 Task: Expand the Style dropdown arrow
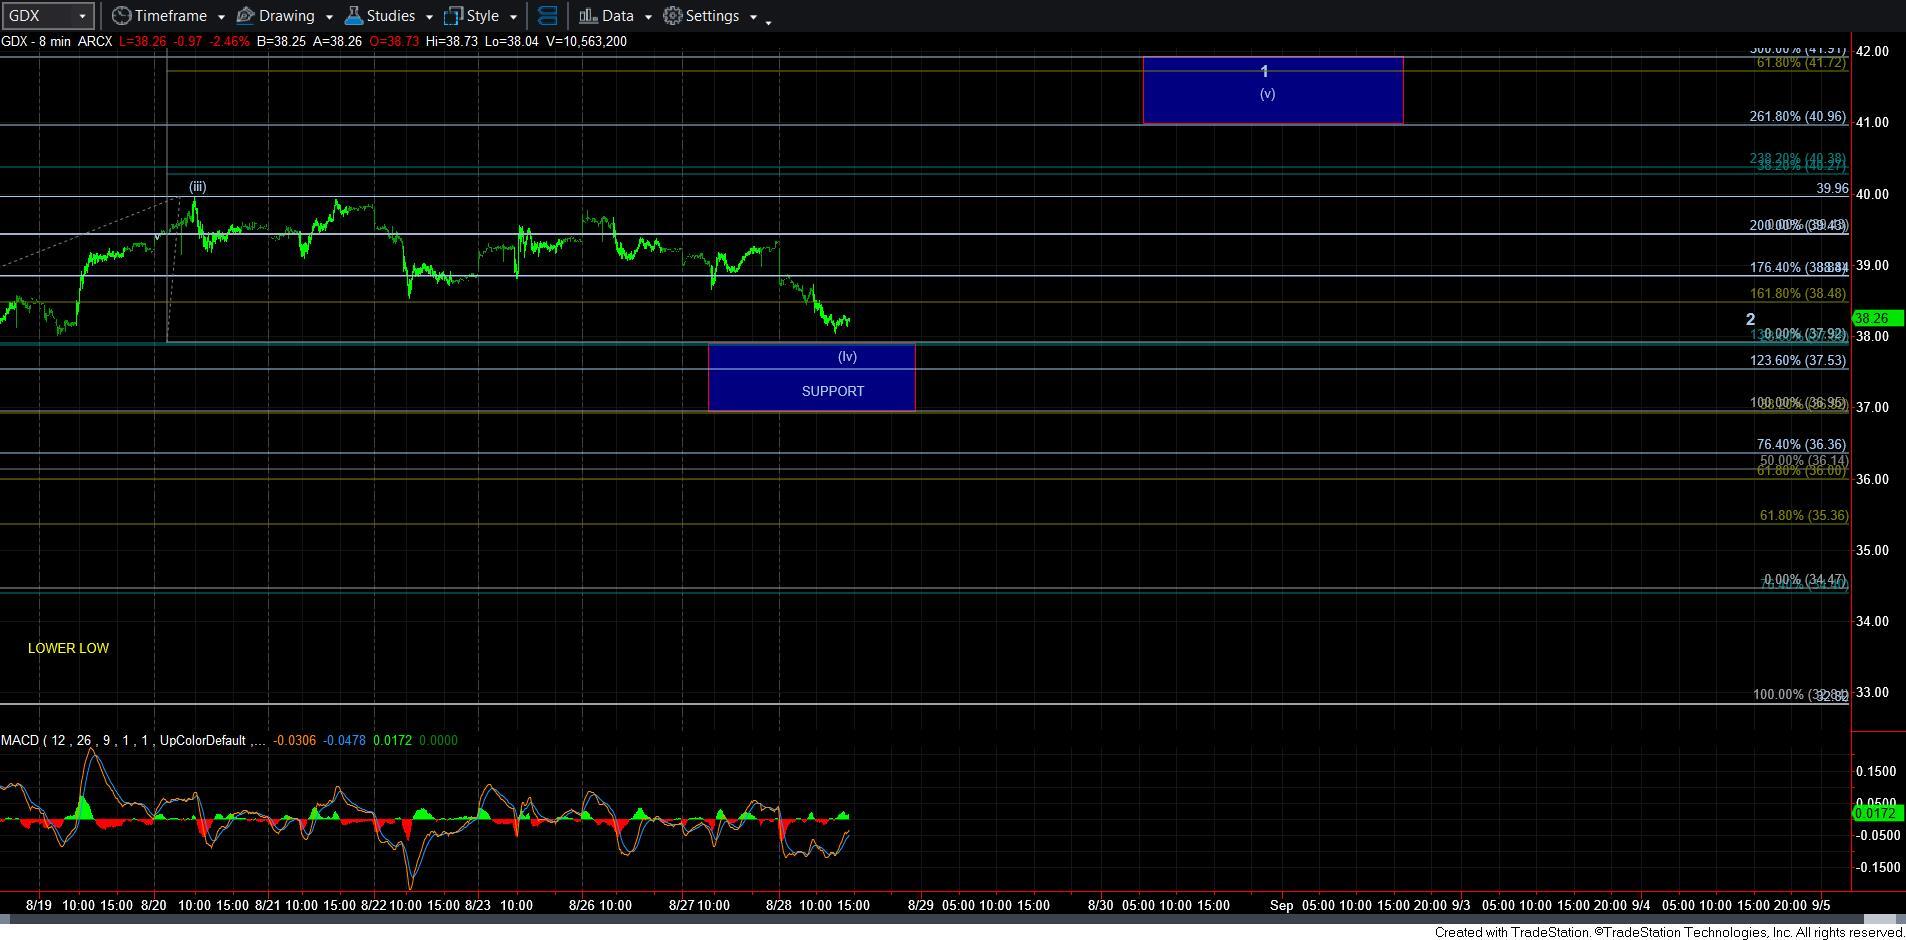pyautogui.click(x=513, y=17)
